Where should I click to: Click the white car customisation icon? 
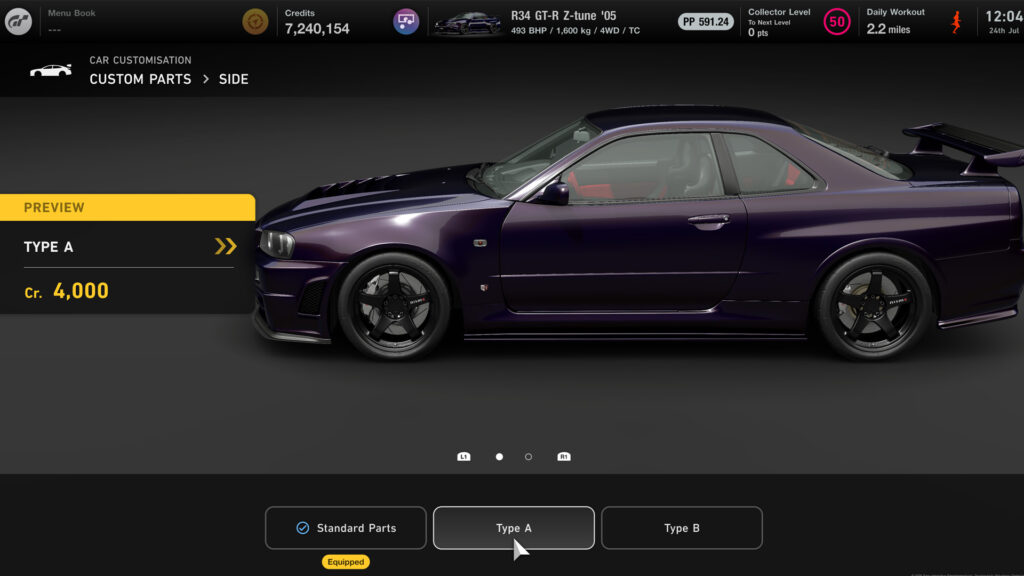click(50, 70)
